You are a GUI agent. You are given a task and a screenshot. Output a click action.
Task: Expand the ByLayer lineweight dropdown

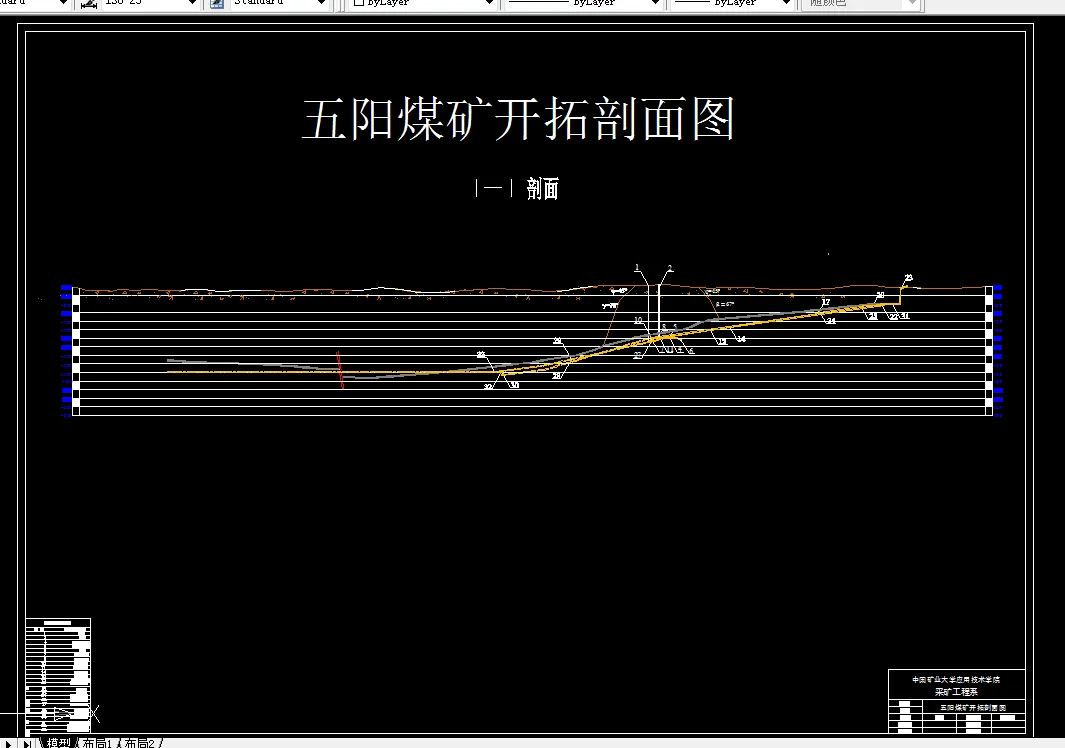coord(786,3)
